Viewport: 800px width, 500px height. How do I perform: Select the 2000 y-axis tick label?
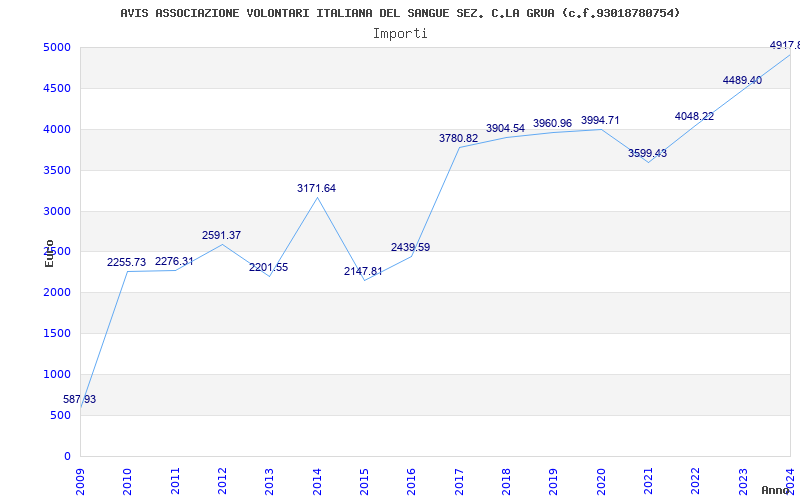57,293
